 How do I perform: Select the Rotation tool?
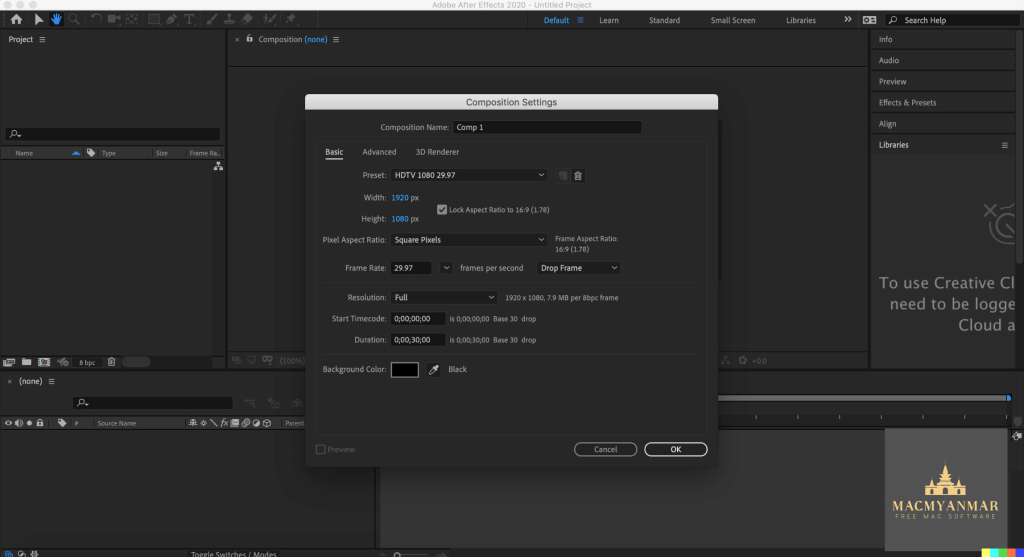coord(96,20)
